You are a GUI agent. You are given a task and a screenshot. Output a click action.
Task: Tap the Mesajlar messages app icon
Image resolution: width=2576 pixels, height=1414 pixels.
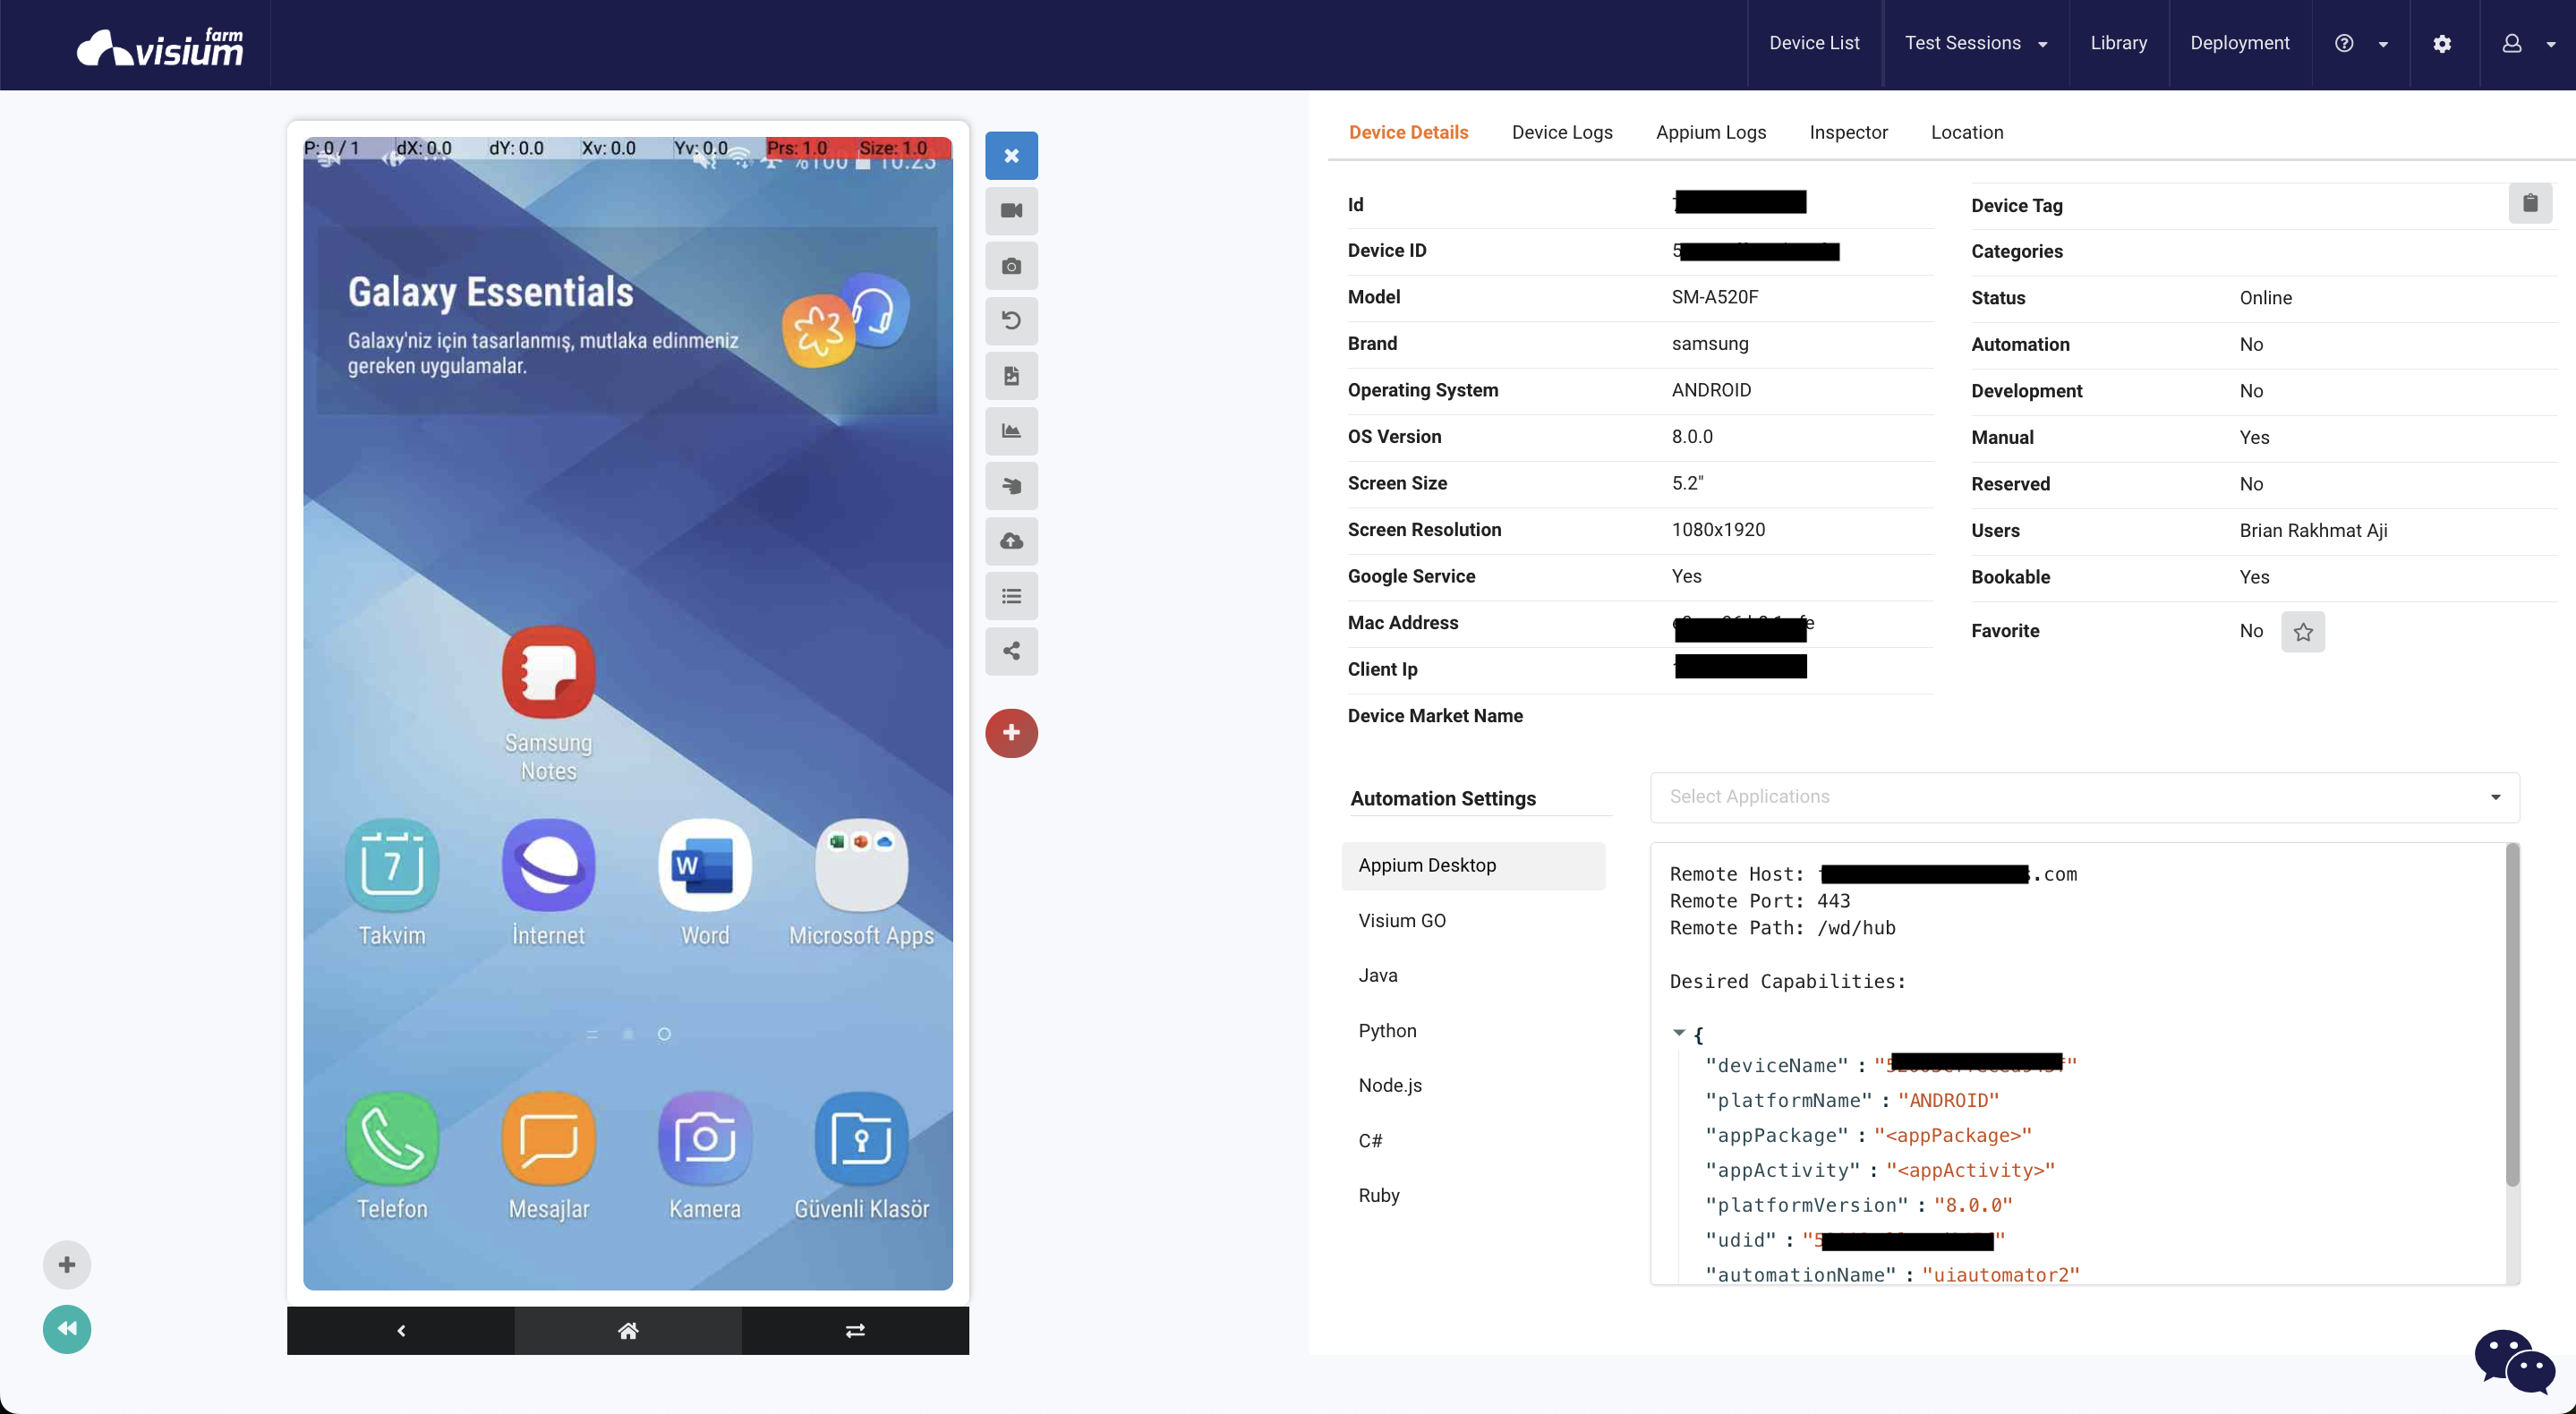pyautogui.click(x=548, y=1138)
